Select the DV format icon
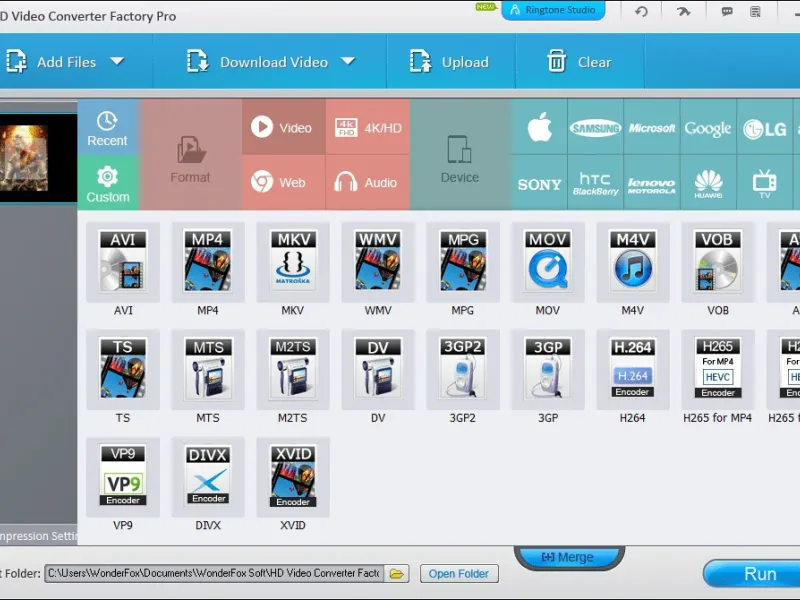 pyautogui.click(x=378, y=369)
